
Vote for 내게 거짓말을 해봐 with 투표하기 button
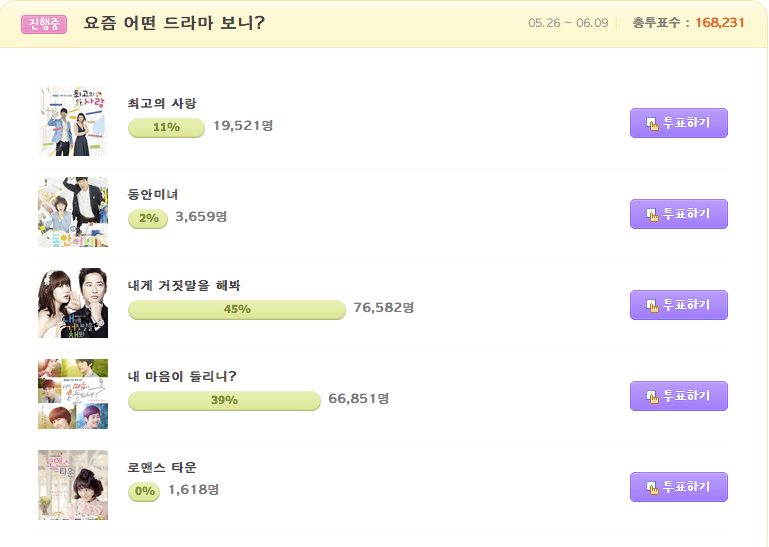coord(679,305)
